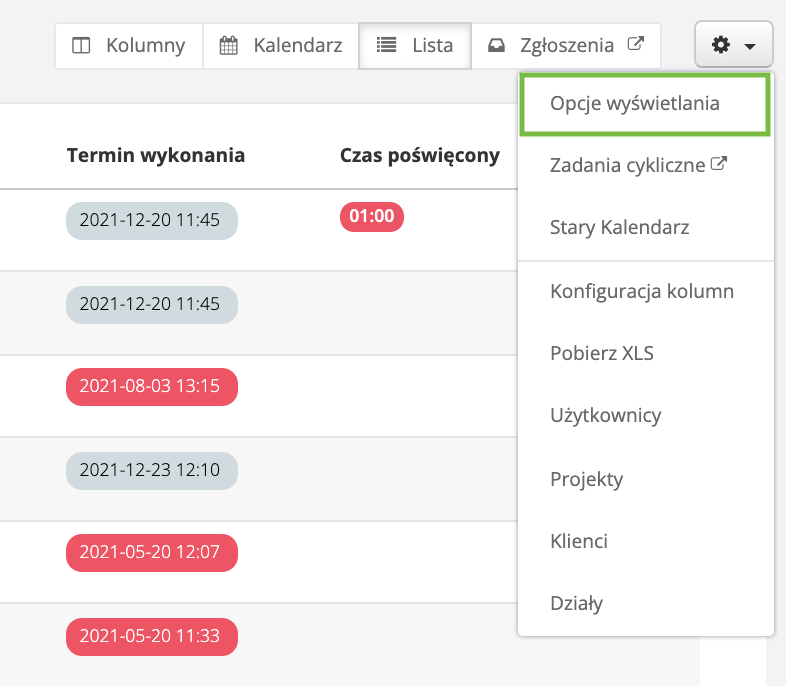Click the calendar icon in Kalendarz tab
The image size is (786, 686).
click(x=229, y=46)
